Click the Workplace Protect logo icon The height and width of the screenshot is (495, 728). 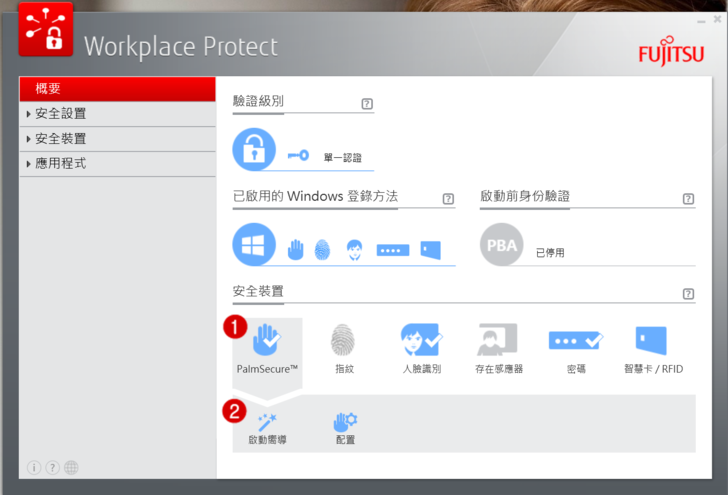46,29
